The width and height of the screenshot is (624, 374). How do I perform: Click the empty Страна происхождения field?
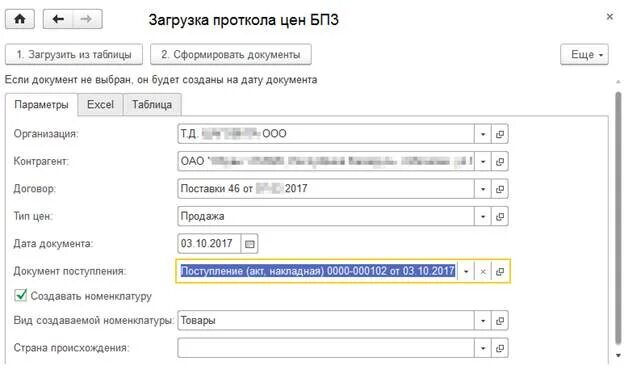(326, 348)
